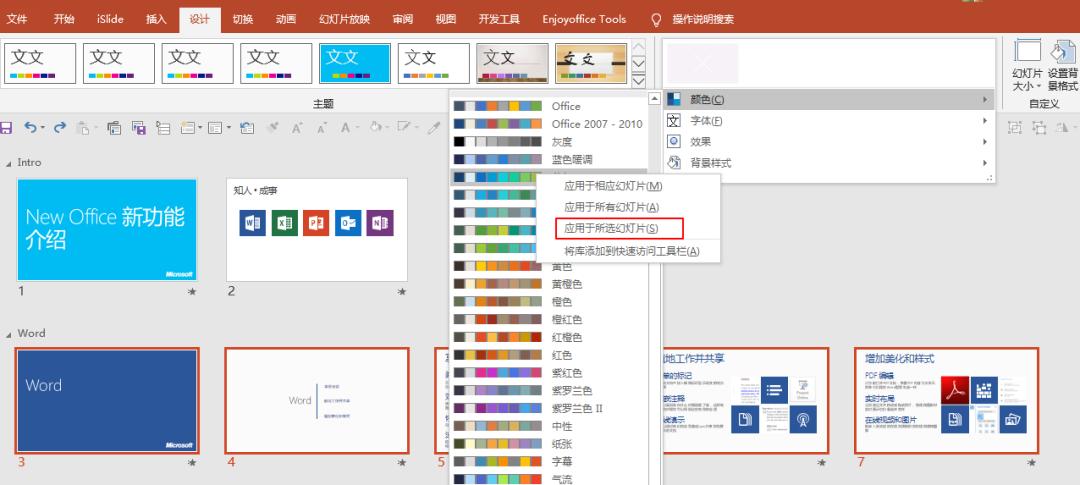This screenshot has width=1080, height=485.
Task: Select slide 3 blue Word thumbnail
Action: coord(107,401)
